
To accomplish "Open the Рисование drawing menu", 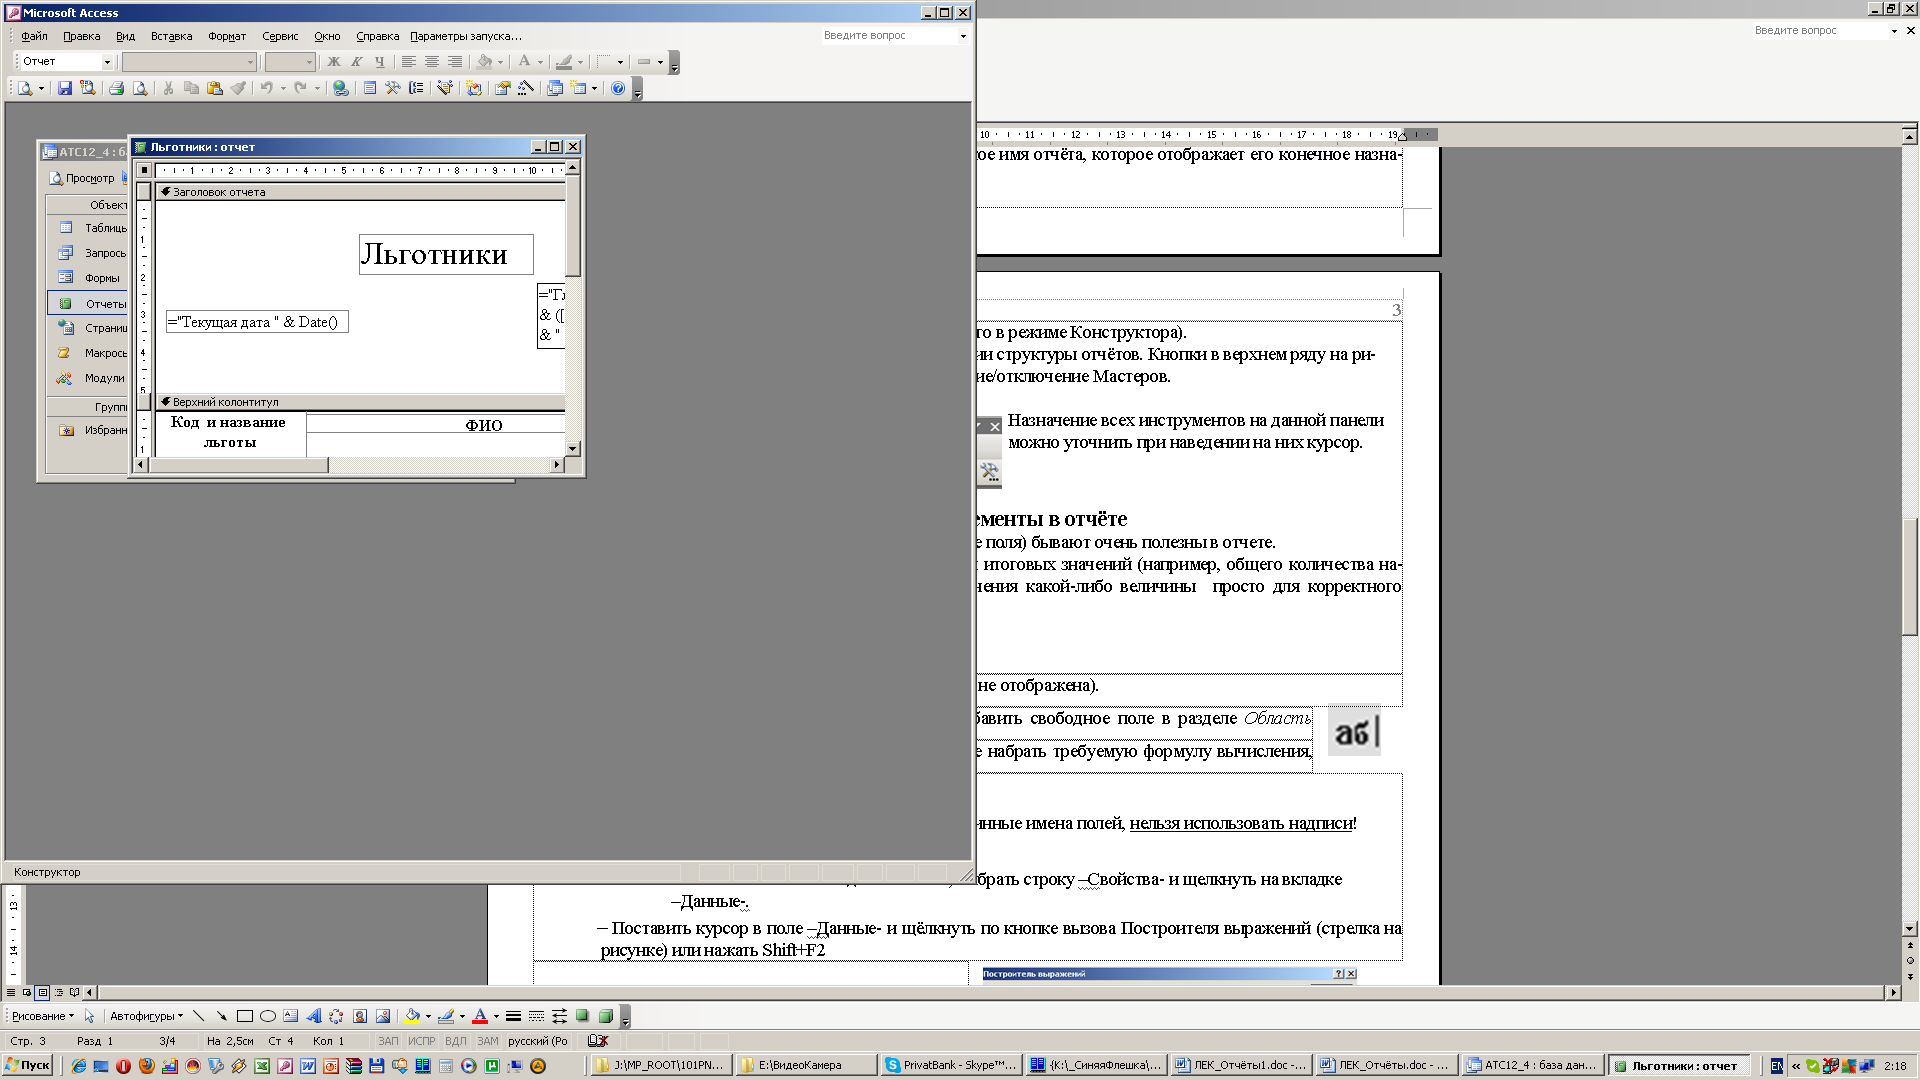I will pyautogui.click(x=42, y=1016).
